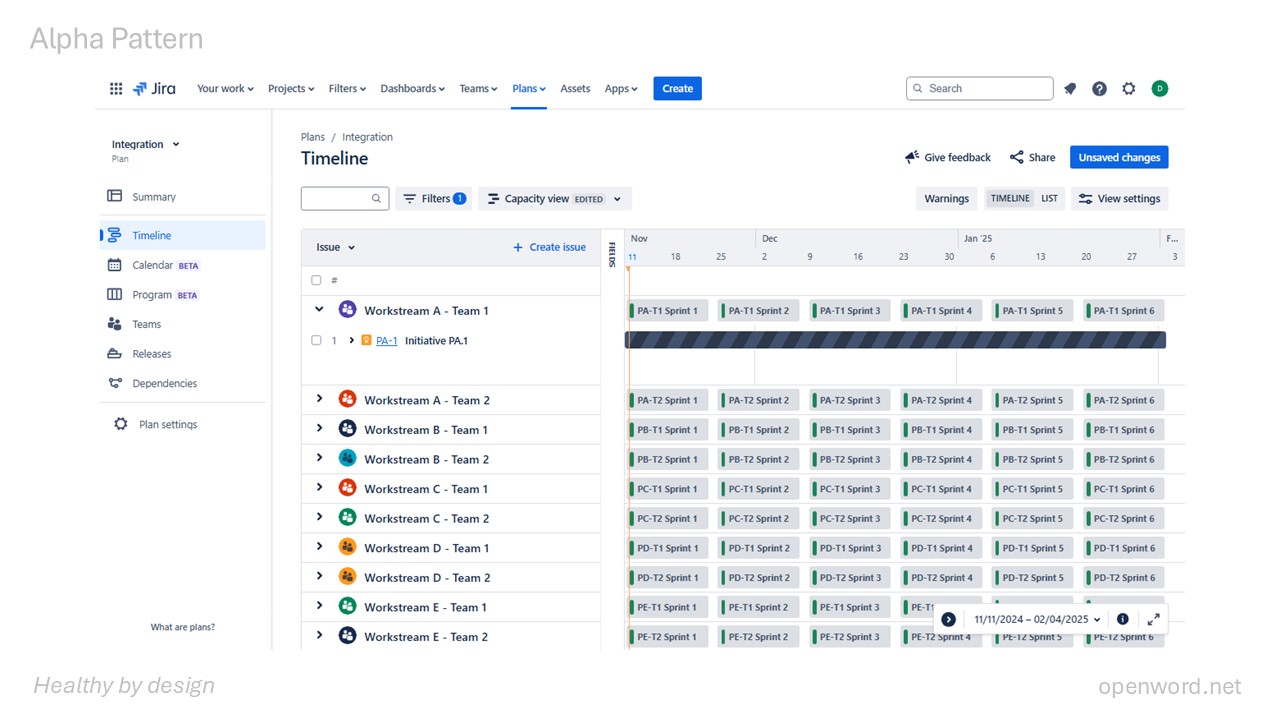This screenshot has width=1280, height=720.
Task: Click the orange PA-1 issue type icon
Action: click(366, 340)
